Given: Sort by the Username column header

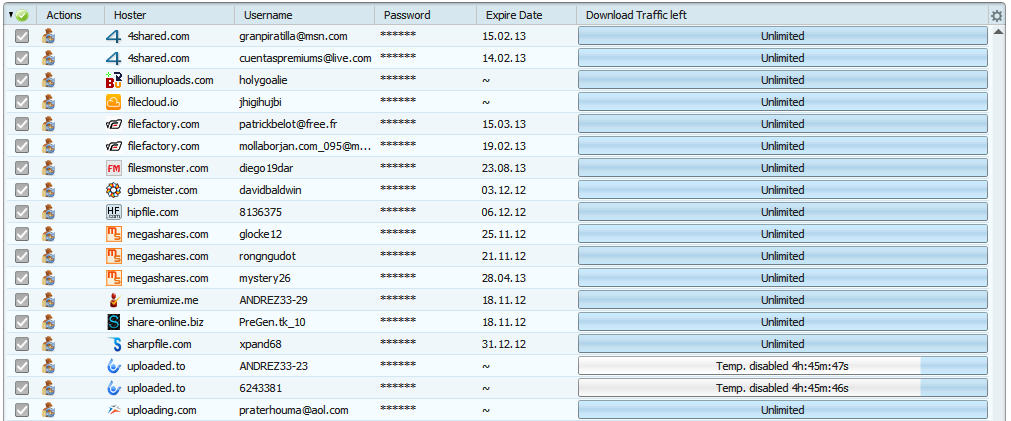Looking at the screenshot, I should pos(304,15).
